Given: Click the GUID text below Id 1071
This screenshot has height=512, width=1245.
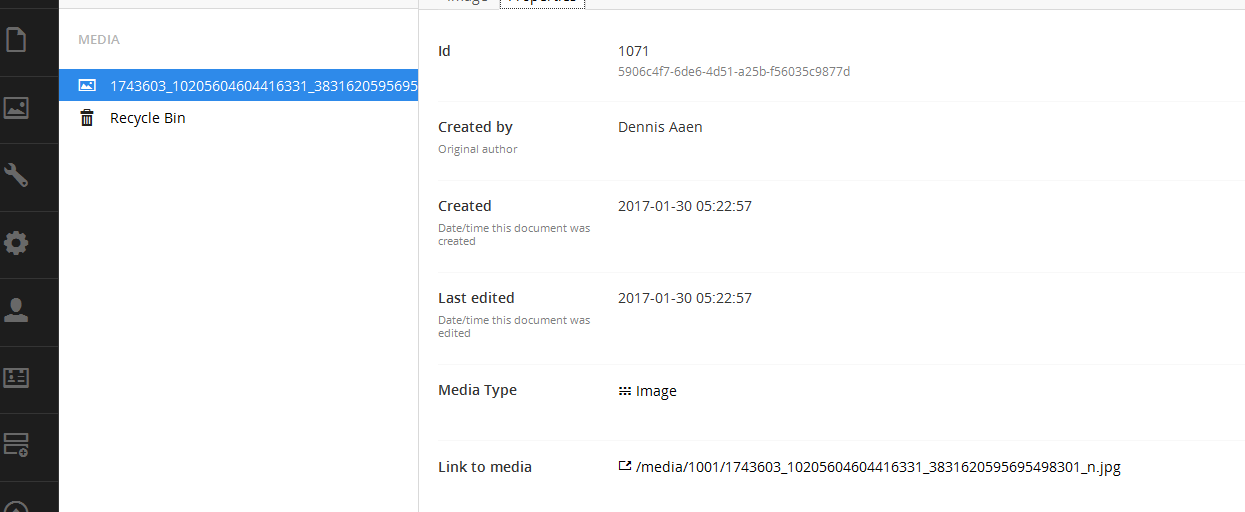Looking at the screenshot, I should click(x=734, y=72).
